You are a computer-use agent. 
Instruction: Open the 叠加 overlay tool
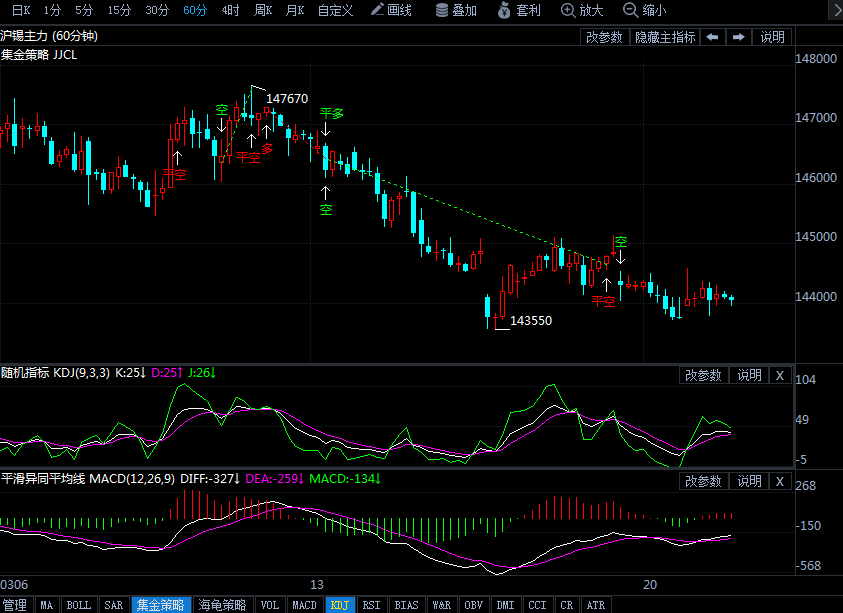click(x=456, y=10)
